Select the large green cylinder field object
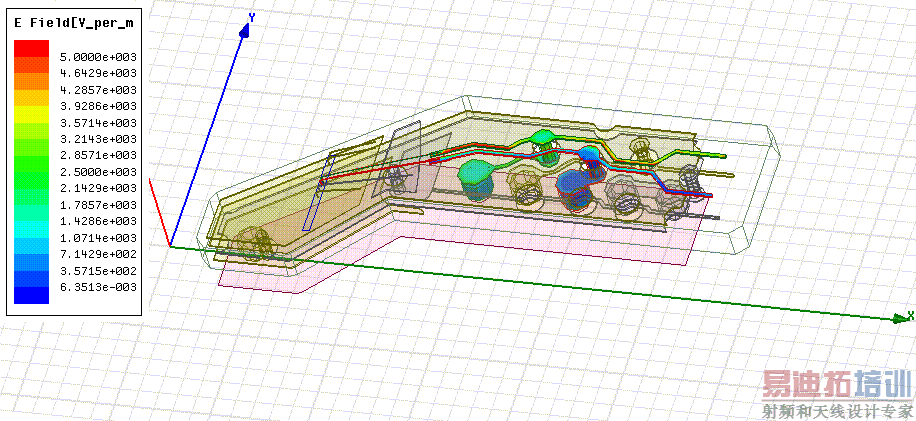The image size is (916, 421). click(x=477, y=181)
